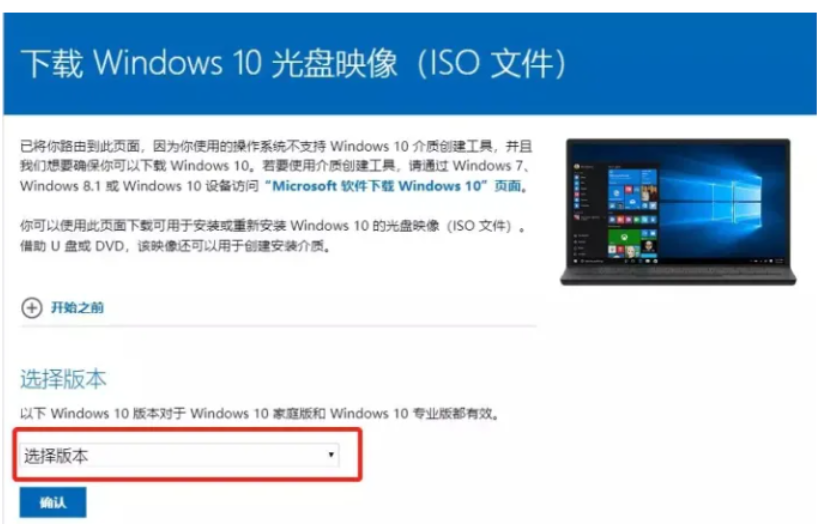
Task: Click the sentence 以下 Windows 10 版本对于
Action: point(260,414)
